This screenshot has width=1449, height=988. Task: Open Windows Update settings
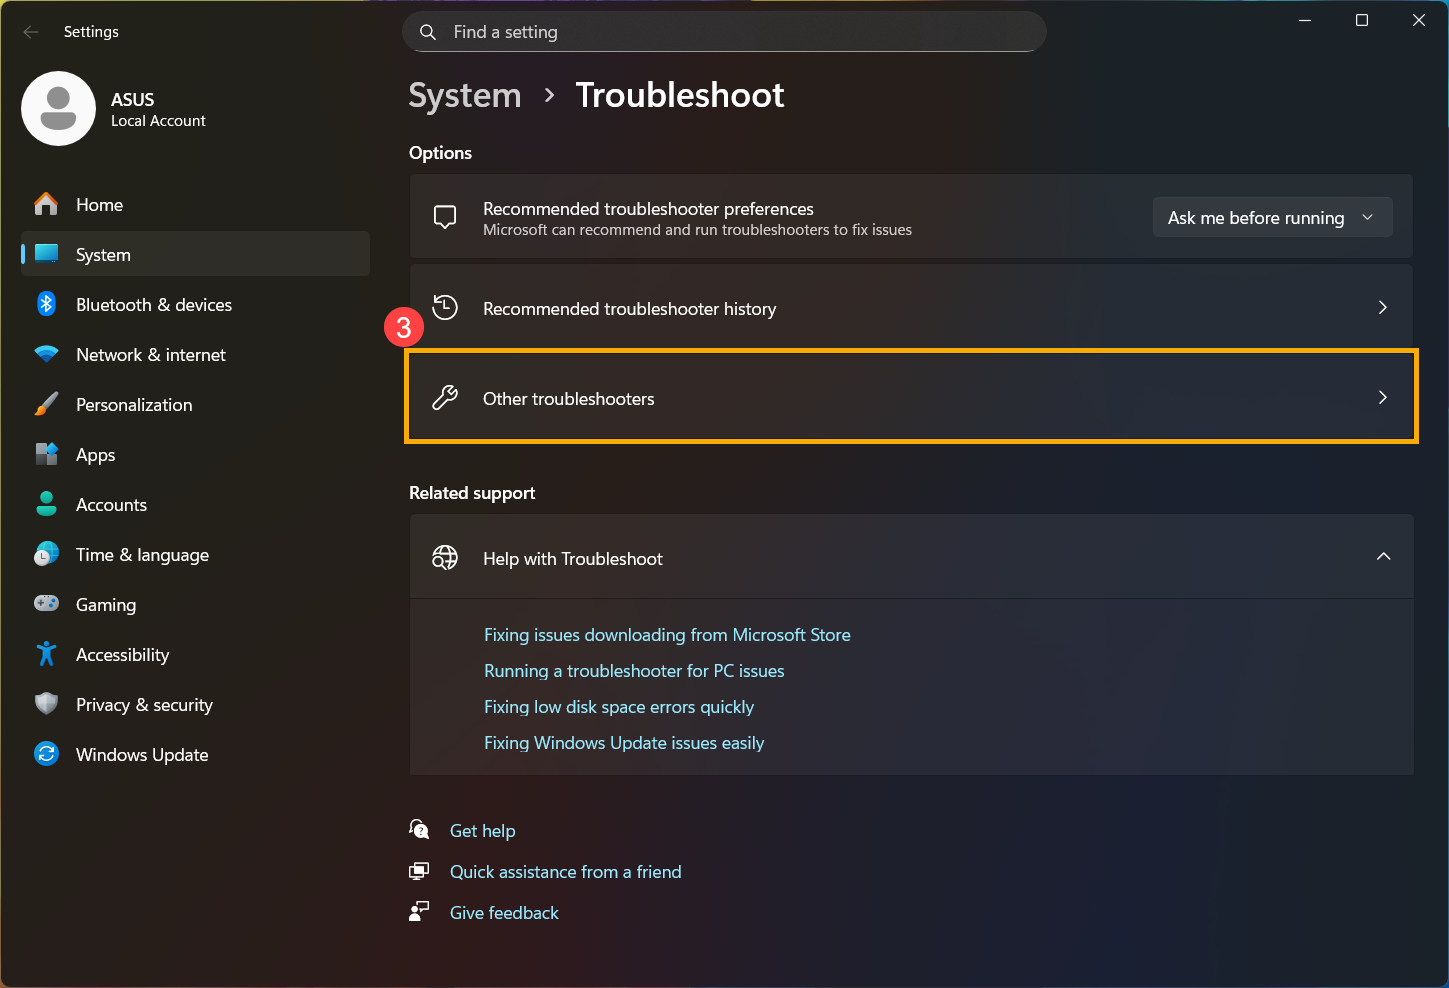coord(195,754)
